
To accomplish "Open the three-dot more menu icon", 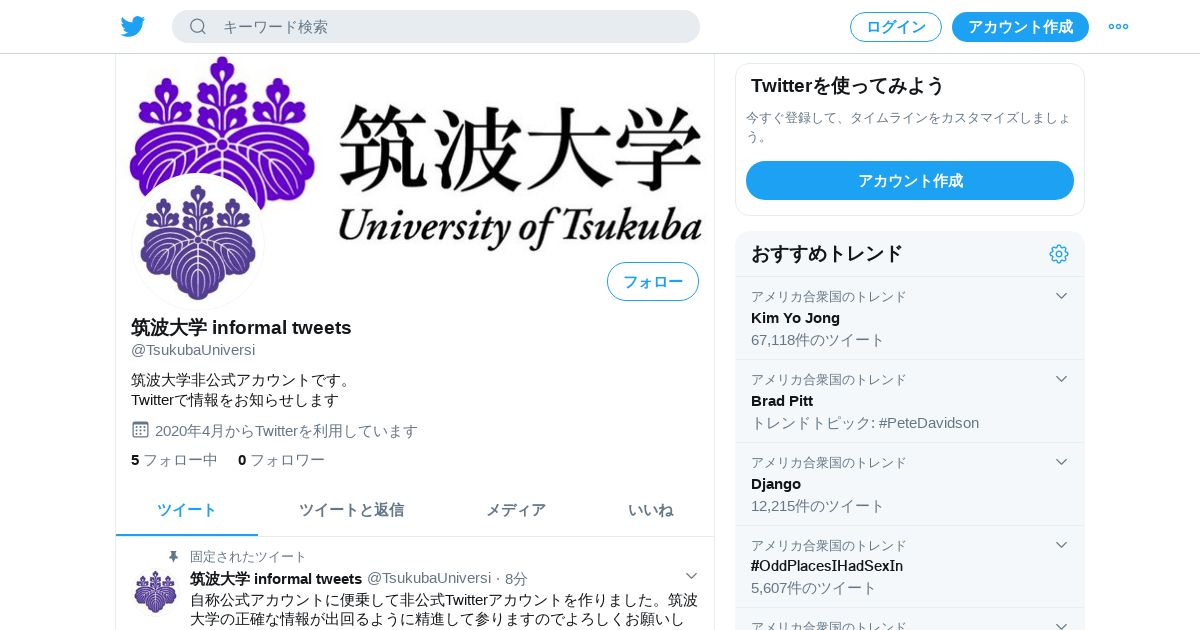I will [x=1118, y=27].
